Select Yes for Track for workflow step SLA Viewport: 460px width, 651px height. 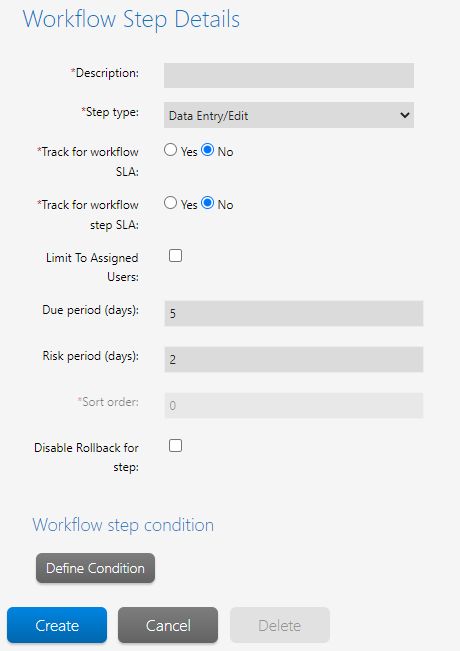(170, 203)
